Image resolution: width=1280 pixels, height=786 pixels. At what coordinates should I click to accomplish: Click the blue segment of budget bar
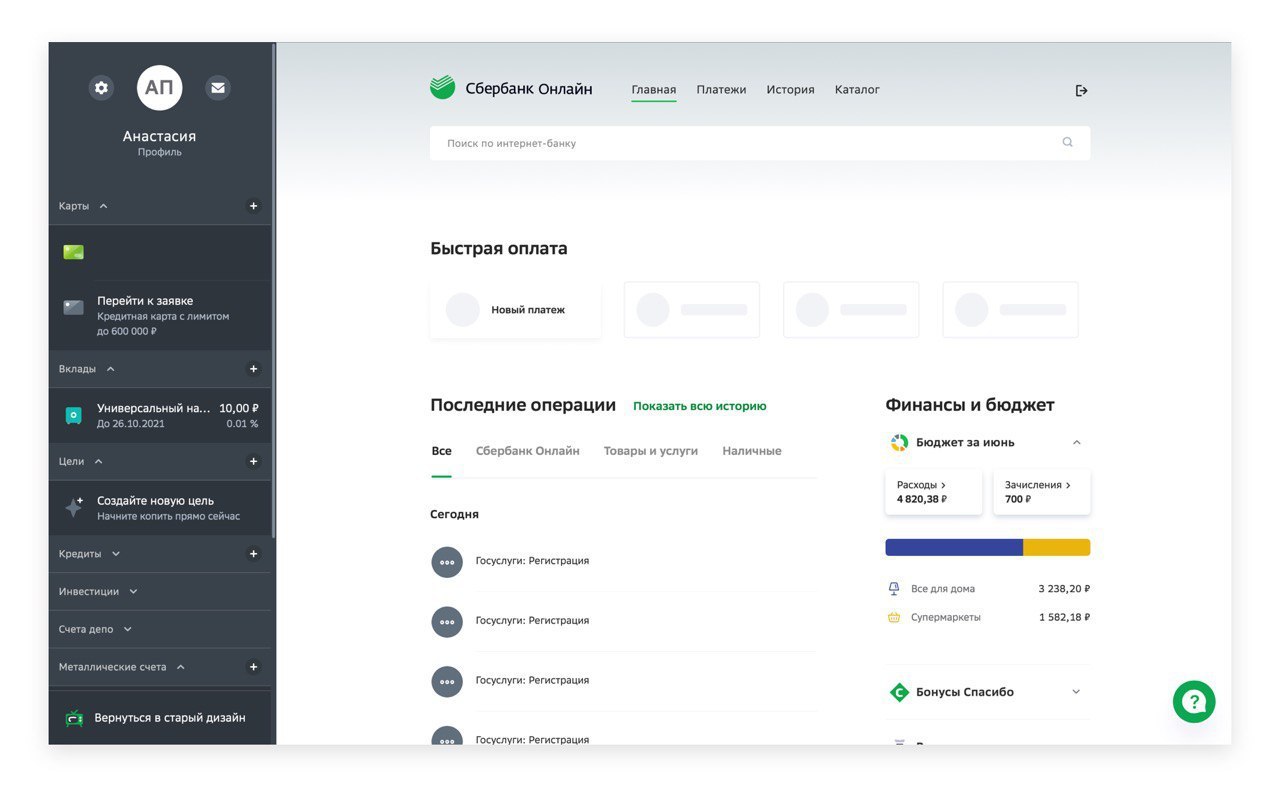pos(953,547)
